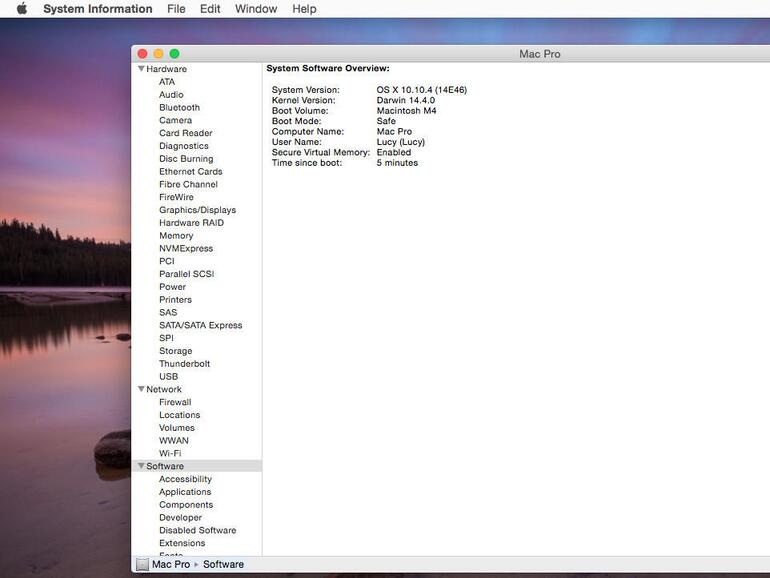Click the Secure Virtual Memory value Enabled
The image size is (770, 578).
click(x=394, y=152)
